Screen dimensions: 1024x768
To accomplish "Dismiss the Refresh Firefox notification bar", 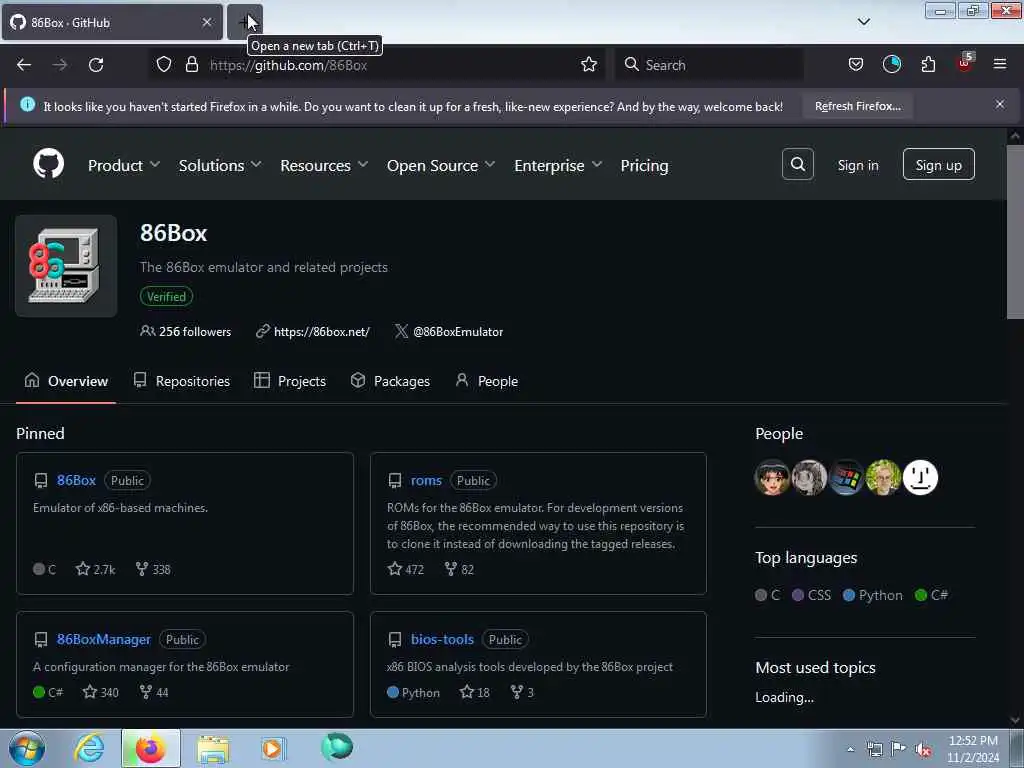I will 999,104.
